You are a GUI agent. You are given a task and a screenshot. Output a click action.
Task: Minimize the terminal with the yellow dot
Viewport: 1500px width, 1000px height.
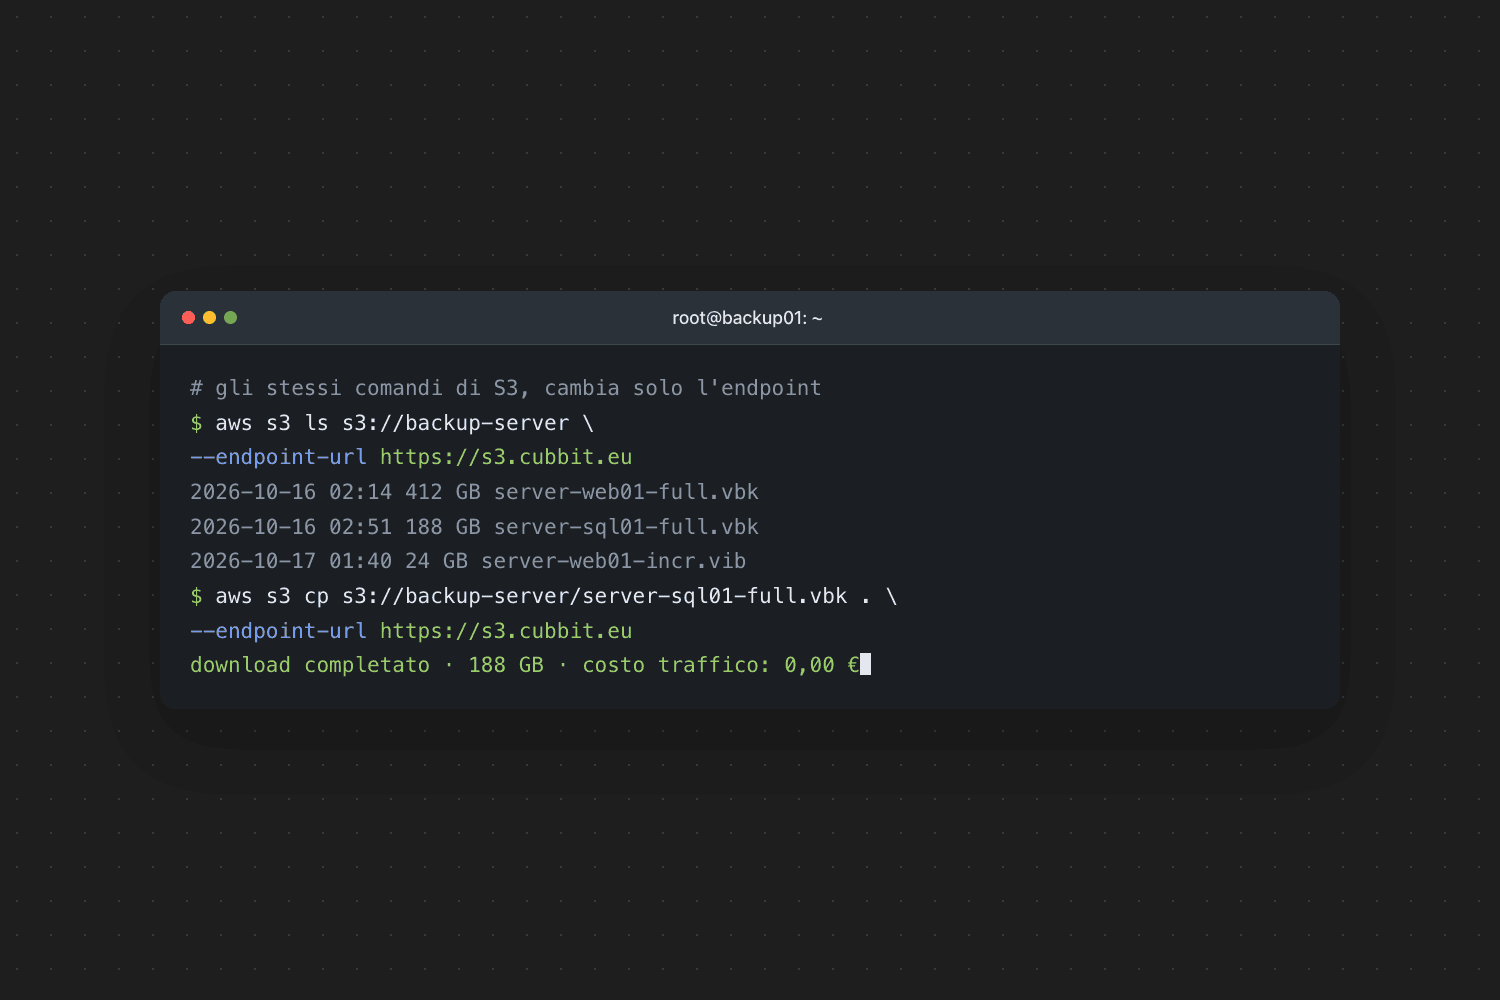pos(209,318)
